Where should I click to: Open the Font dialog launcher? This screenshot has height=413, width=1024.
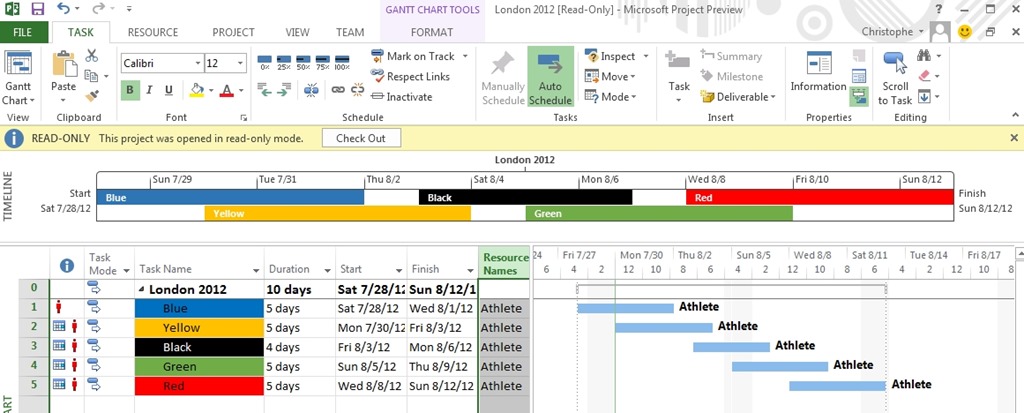243,118
